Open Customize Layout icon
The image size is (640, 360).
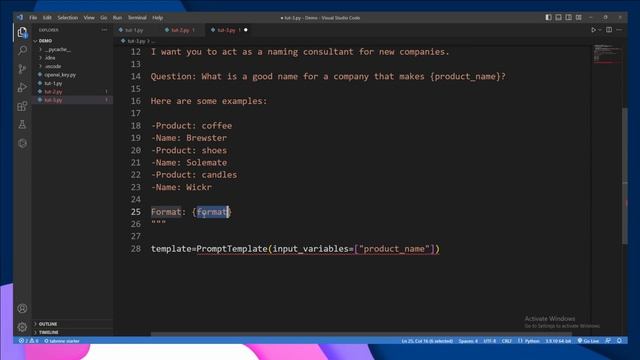pyautogui.click(x=579, y=18)
